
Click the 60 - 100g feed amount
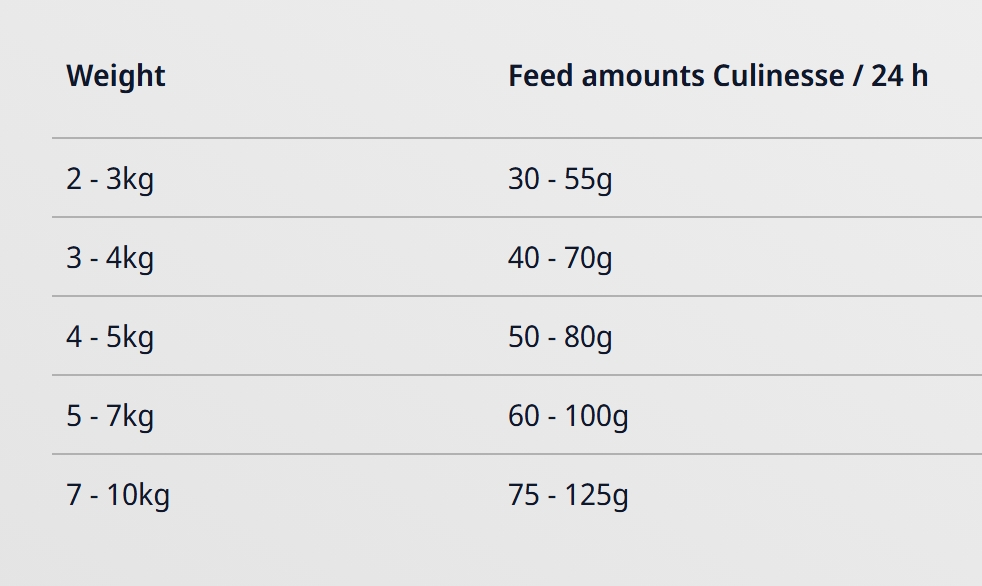click(x=568, y=416)
